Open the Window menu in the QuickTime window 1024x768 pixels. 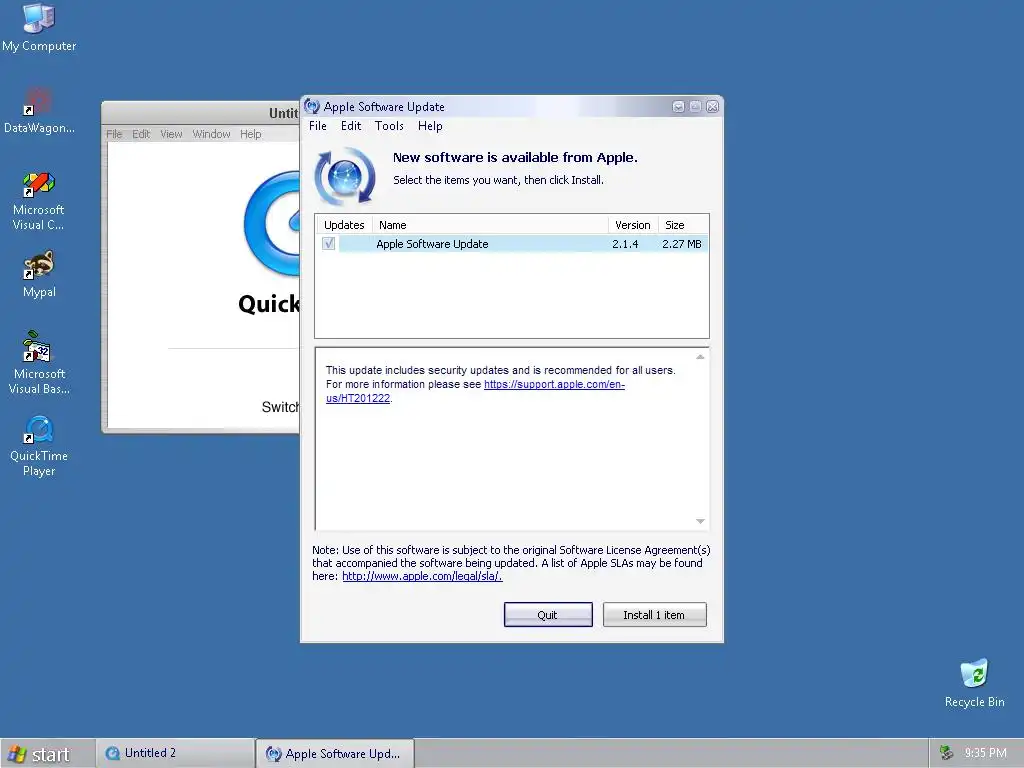pyautogui.click(x=211, y=134)
